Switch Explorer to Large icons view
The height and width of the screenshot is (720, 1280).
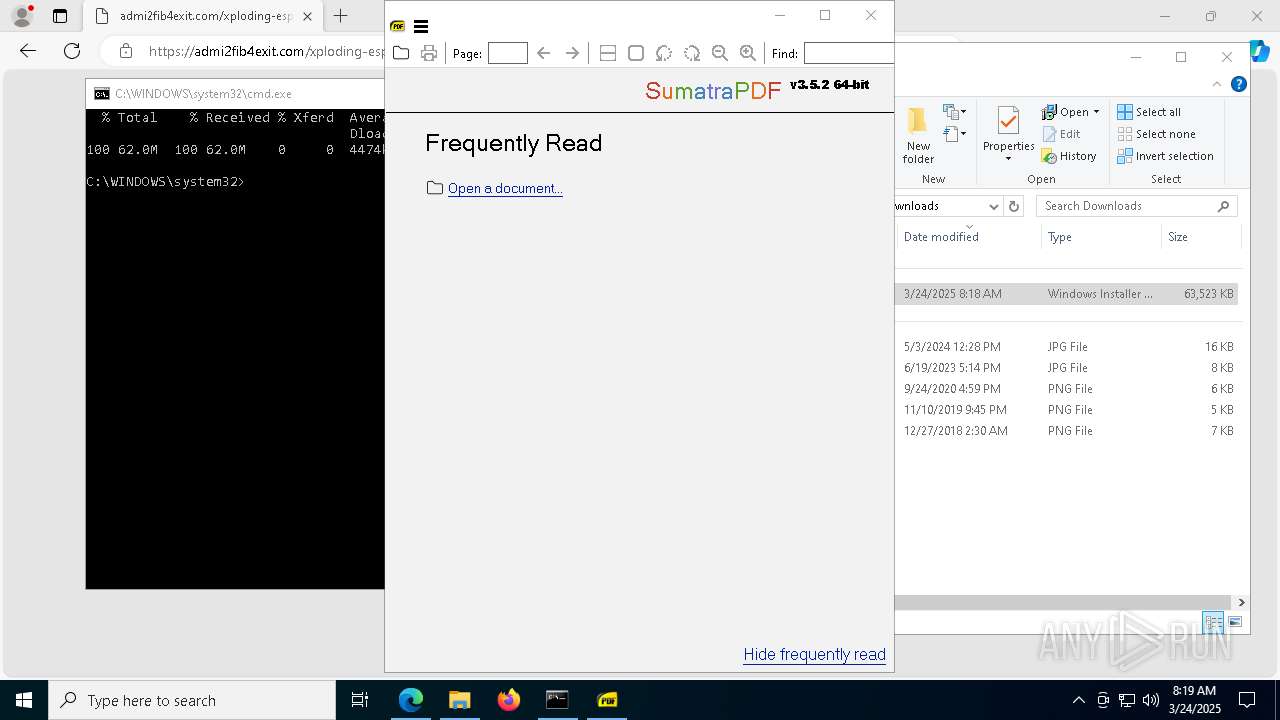(x=1235, y=622)
